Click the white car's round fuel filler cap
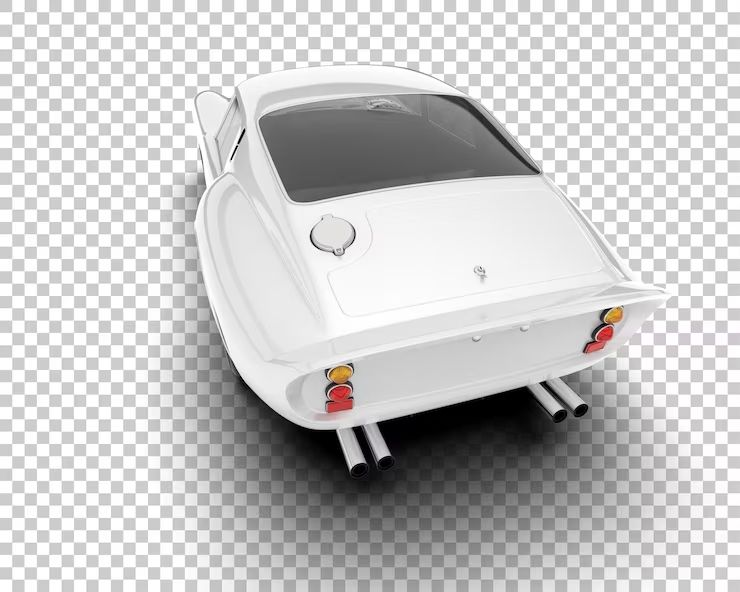 [x=333, y=235]
